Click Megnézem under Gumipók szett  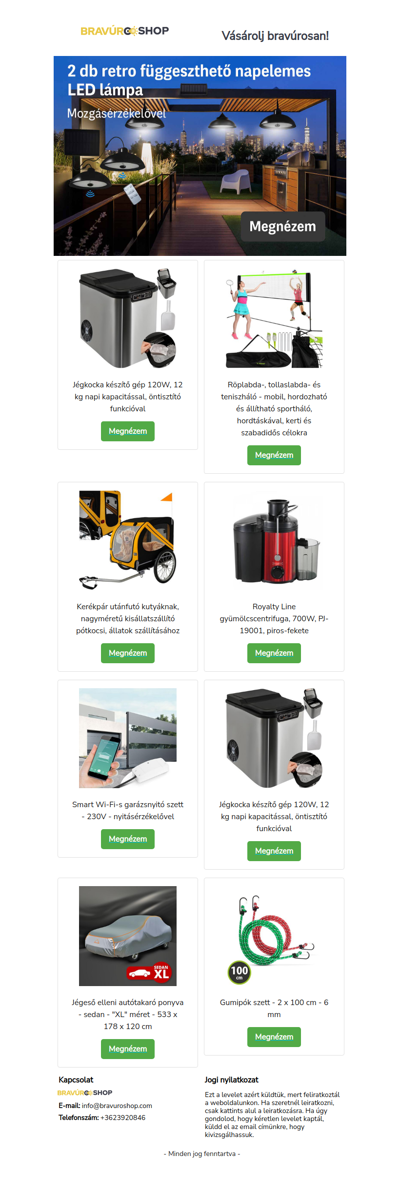pyautogui.click(x=274, y=1037)
